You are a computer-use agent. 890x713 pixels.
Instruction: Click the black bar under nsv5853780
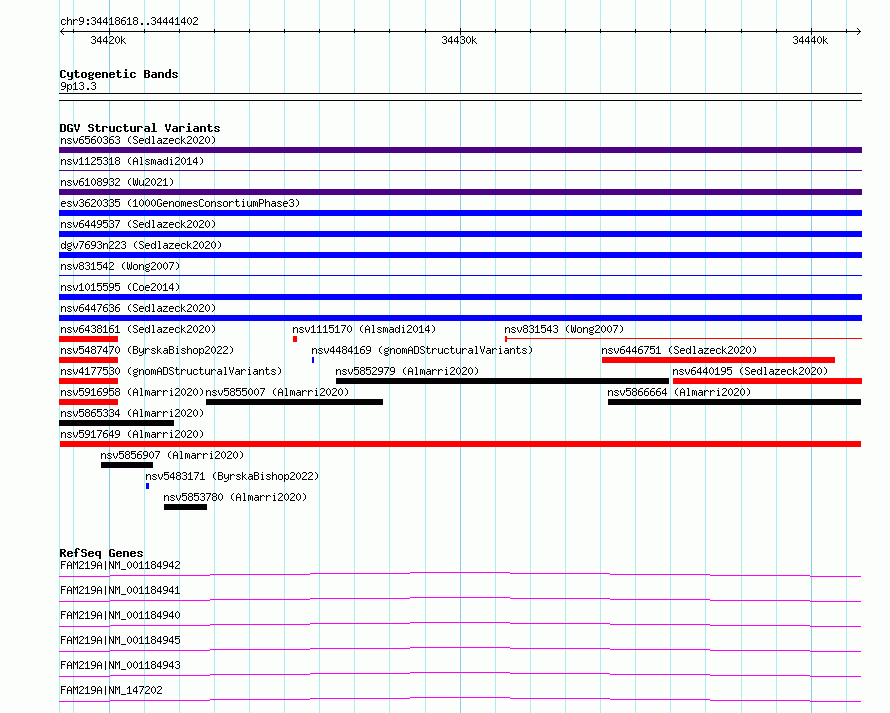[186, 507]
